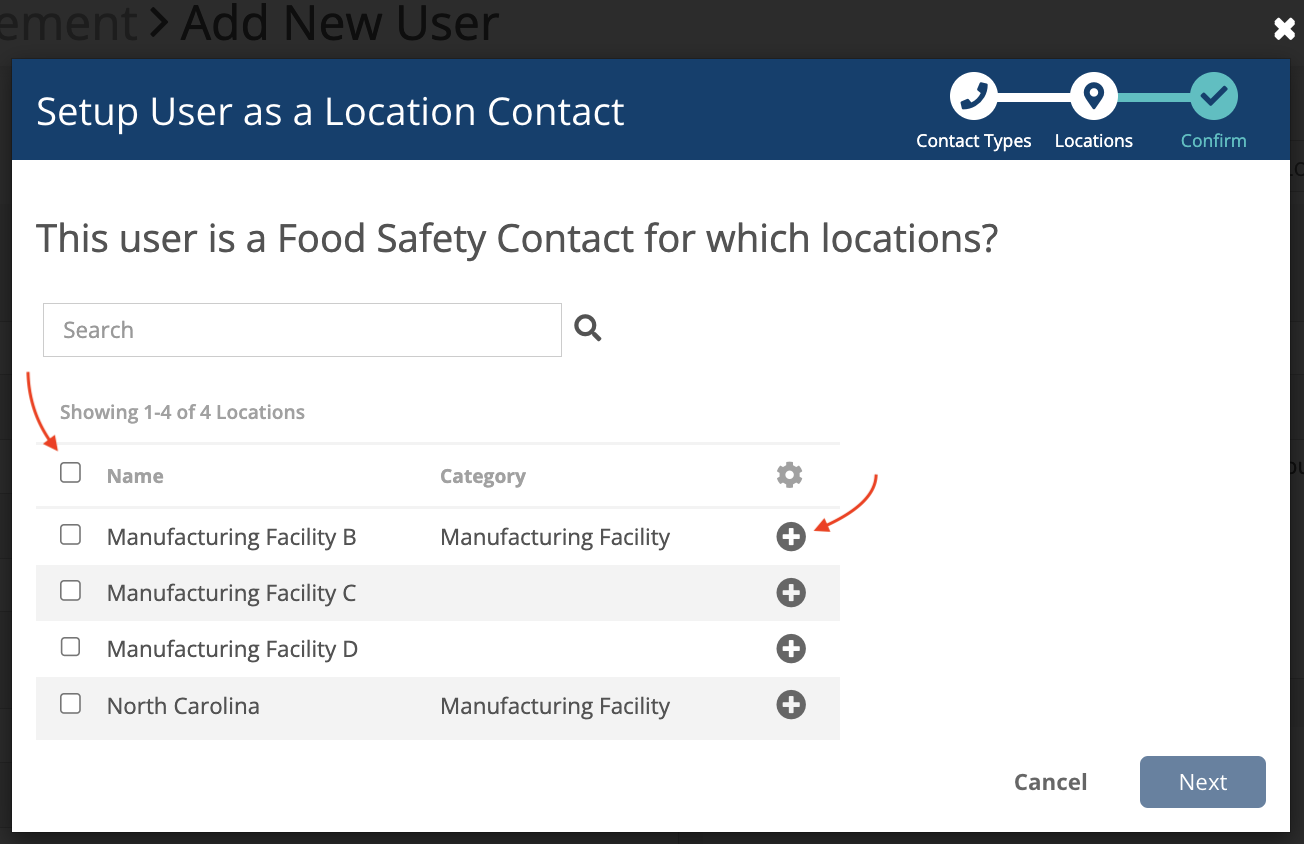Add Manufacturing Facility C with plus icon
This screenshot has height=844, width=1304.
click(791, 593)
